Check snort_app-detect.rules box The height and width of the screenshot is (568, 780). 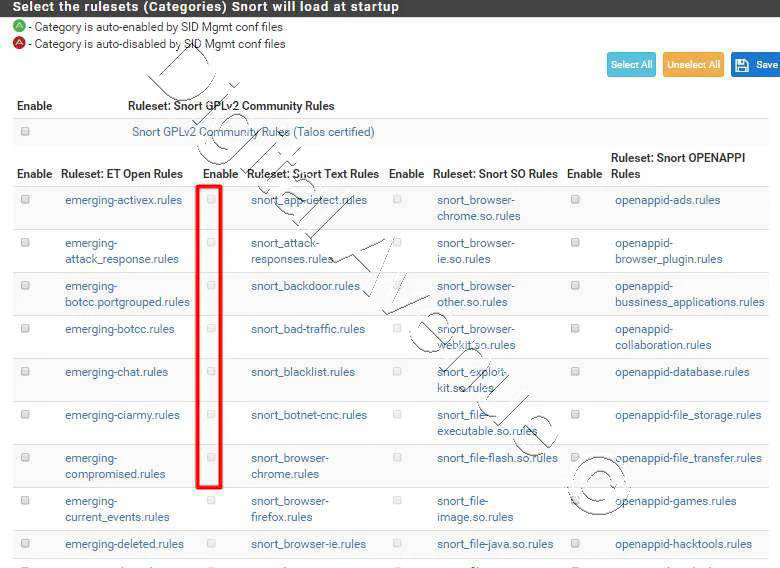point(211,199)
